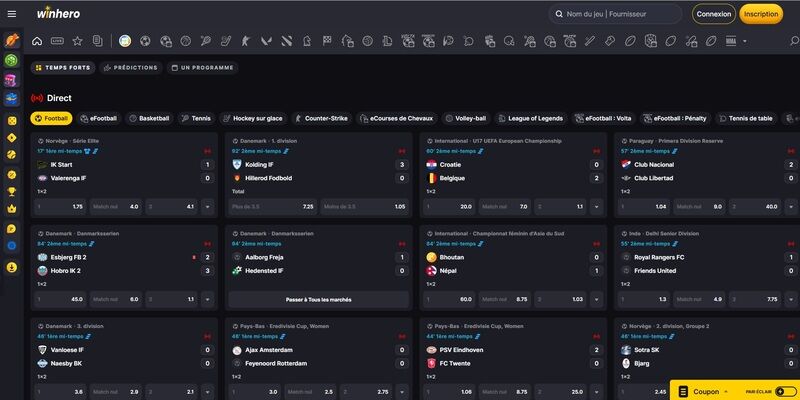Viewport: 800px width, 400px height.
Task: Select eCourses de Chevaux filter
Action: (x=396, y=118)
